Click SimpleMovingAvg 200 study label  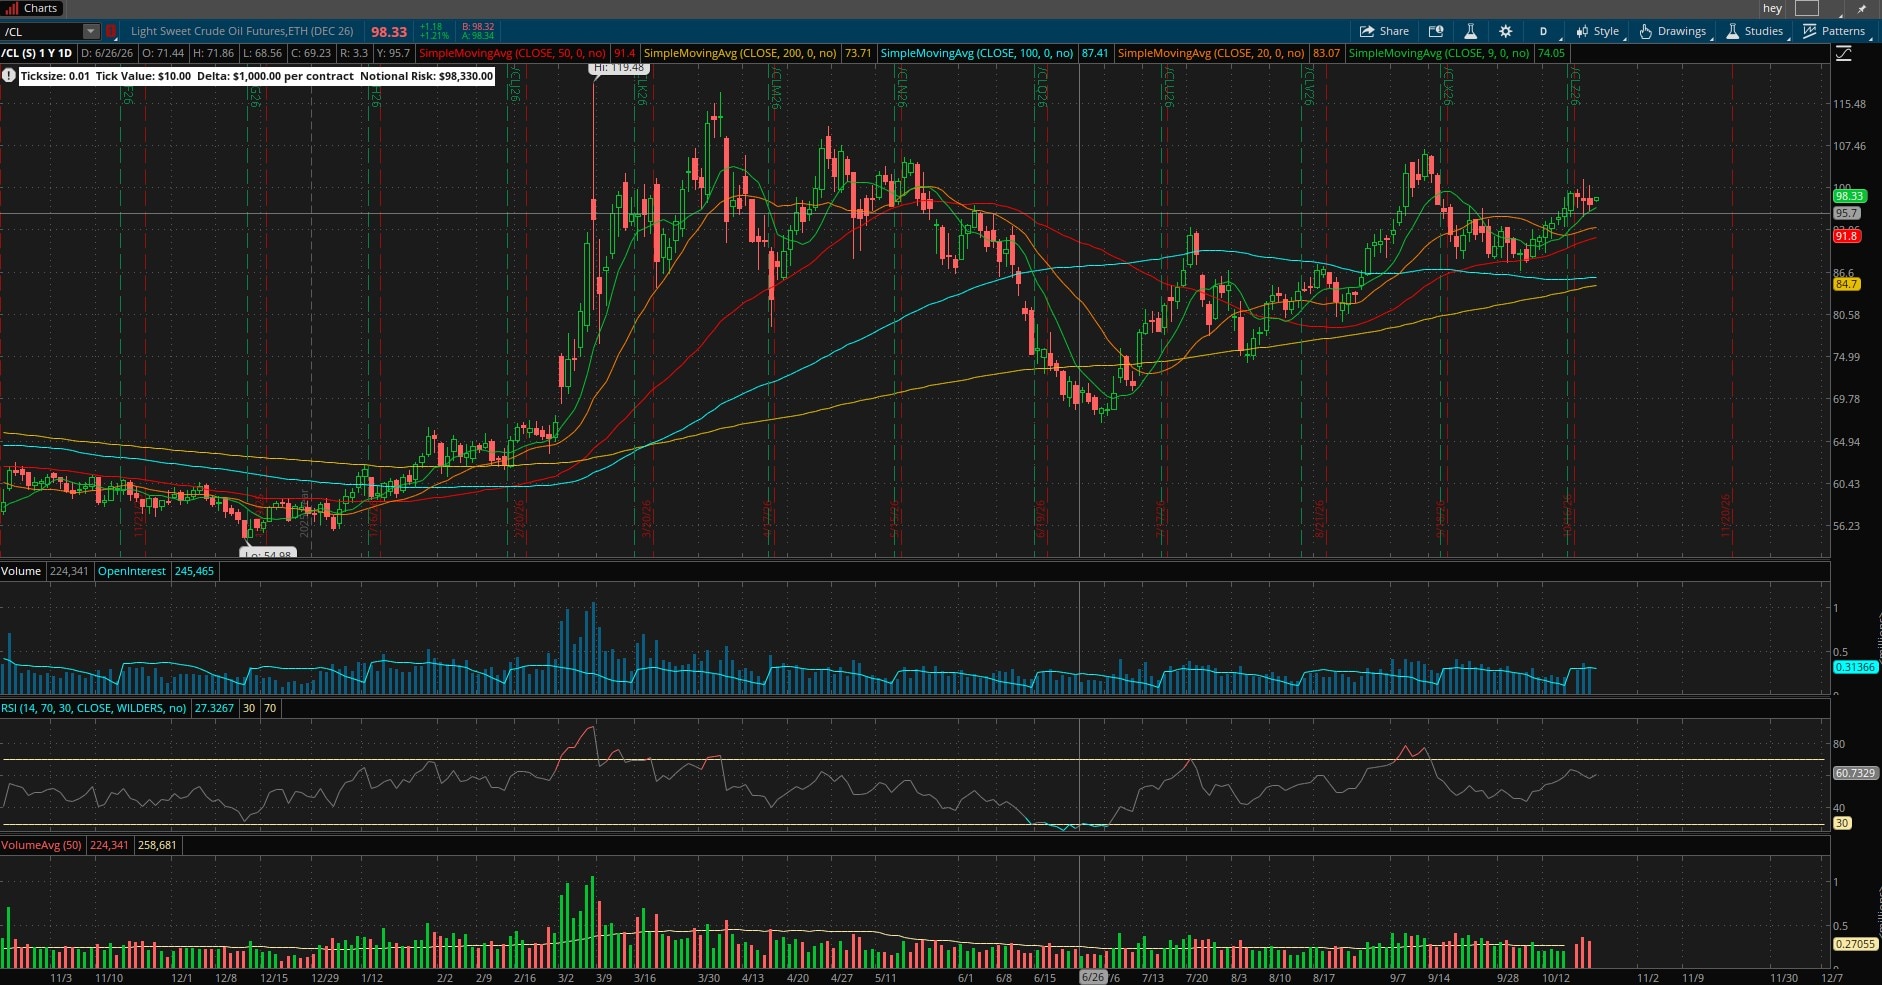pyautogui.click(x=740, y=53)
